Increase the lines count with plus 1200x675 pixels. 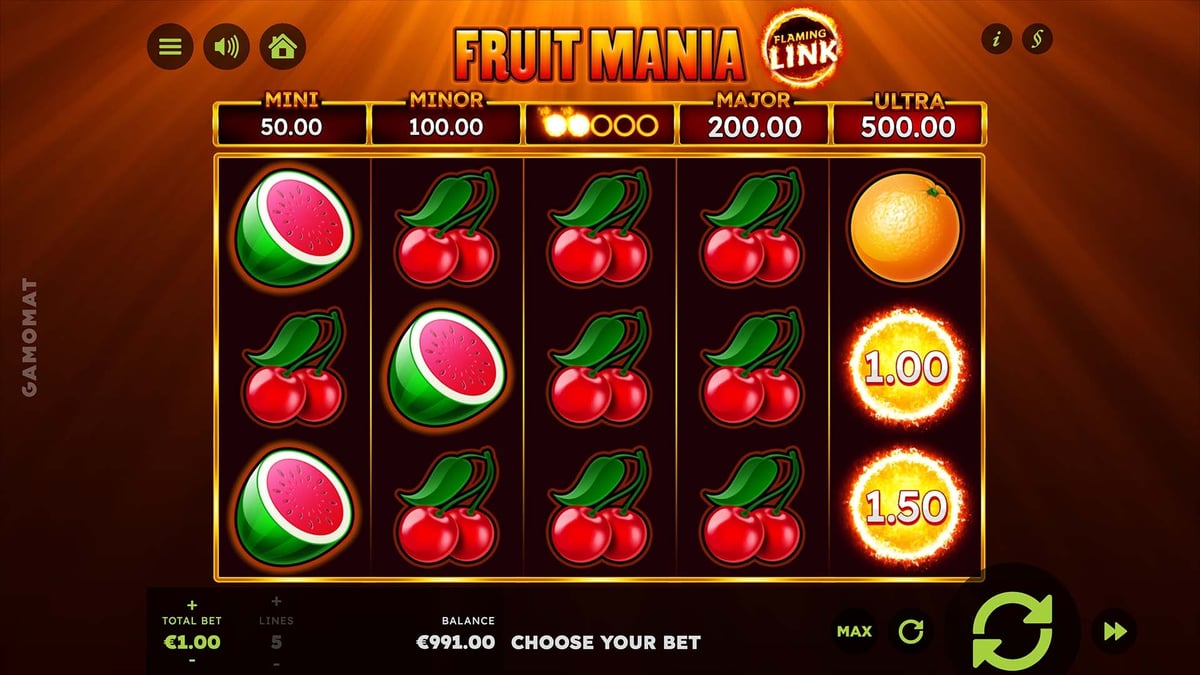(x=276, y=602)
